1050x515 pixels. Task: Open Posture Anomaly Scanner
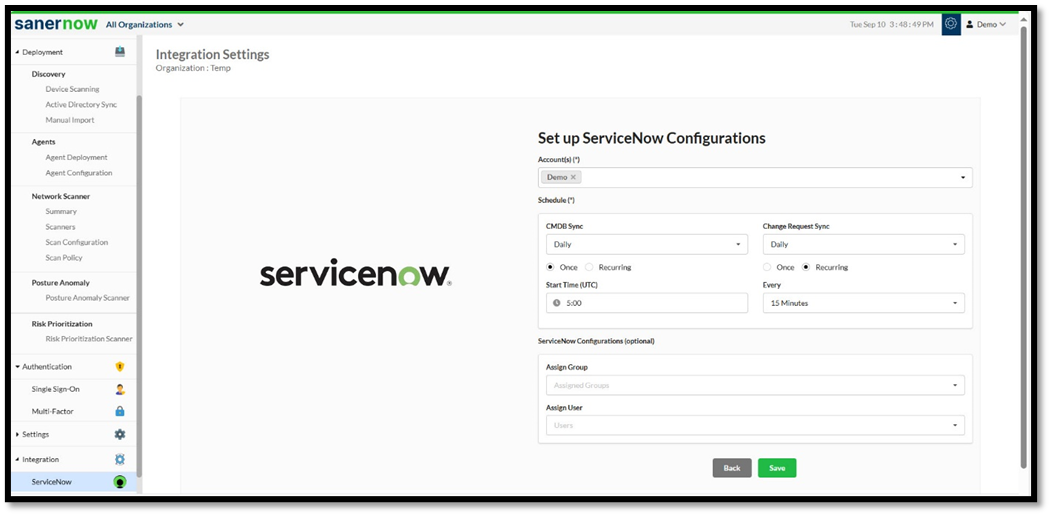[88, 297]
